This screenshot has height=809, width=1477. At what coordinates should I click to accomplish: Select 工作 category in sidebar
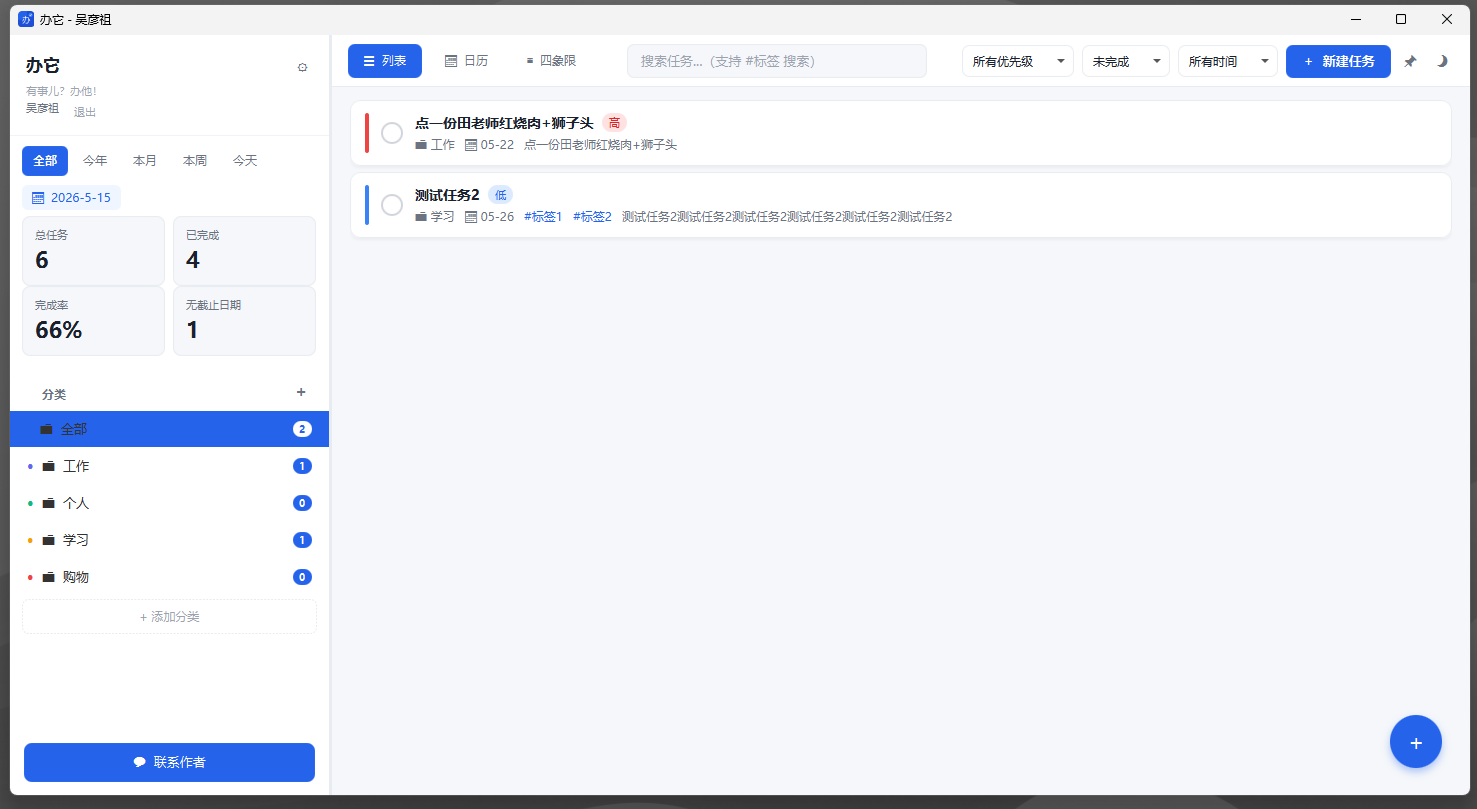click(169, 466)
